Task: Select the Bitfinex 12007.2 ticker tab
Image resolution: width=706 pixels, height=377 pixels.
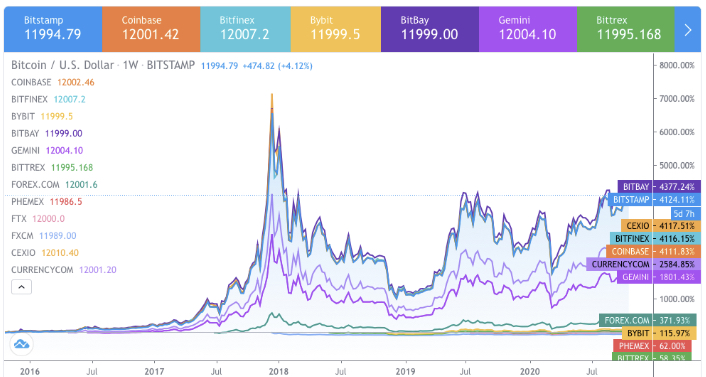Action: [245, 29]
